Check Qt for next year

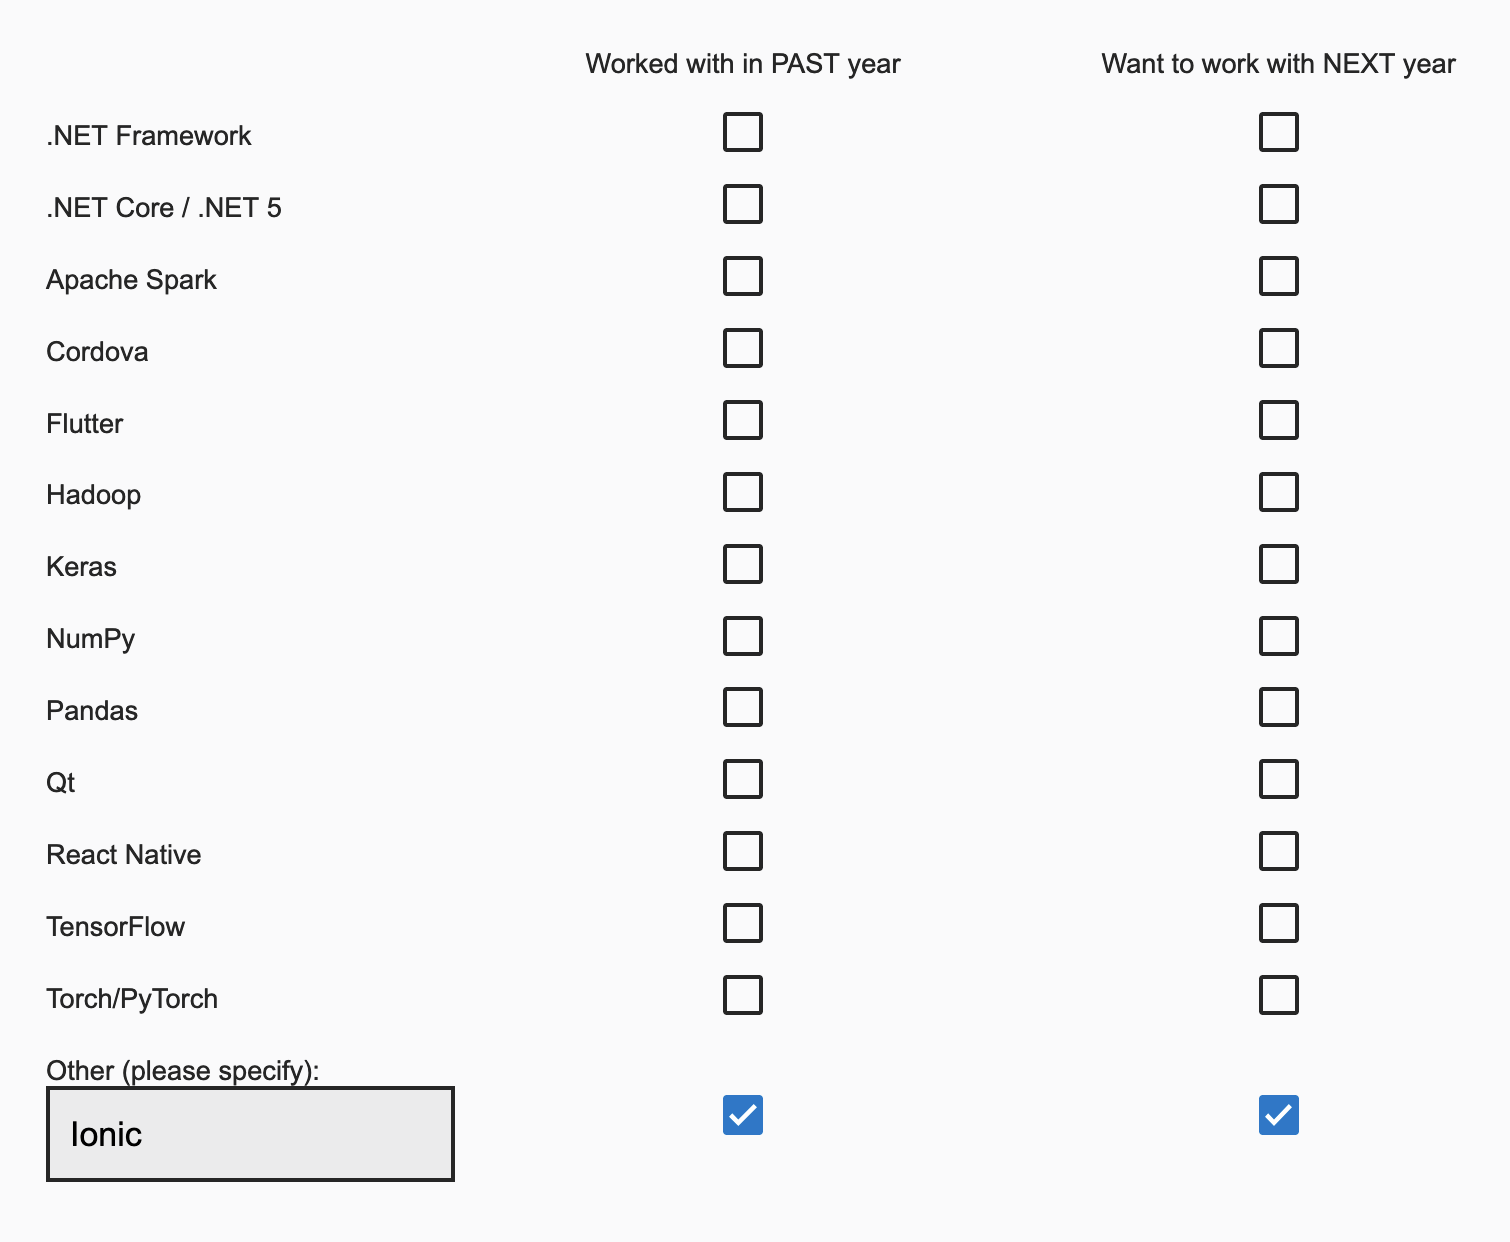[x=1278, y=779]
